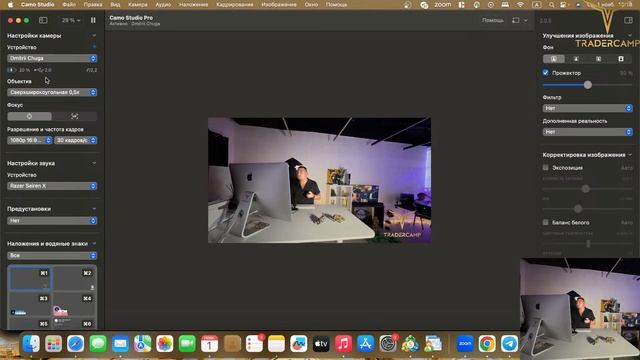Disable the Прожектор checkbox

click(546, 73)
